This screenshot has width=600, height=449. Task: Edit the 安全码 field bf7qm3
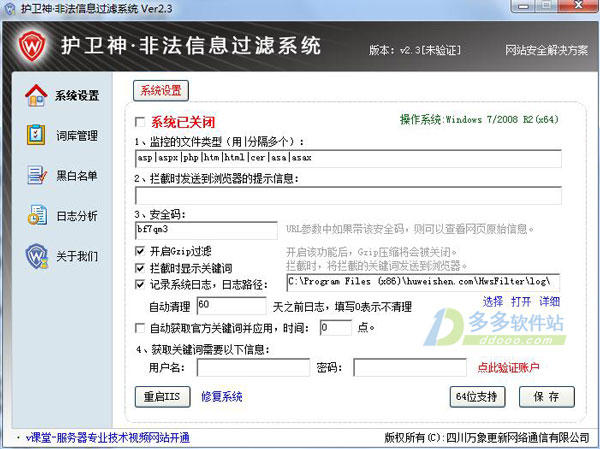(206, 230)
